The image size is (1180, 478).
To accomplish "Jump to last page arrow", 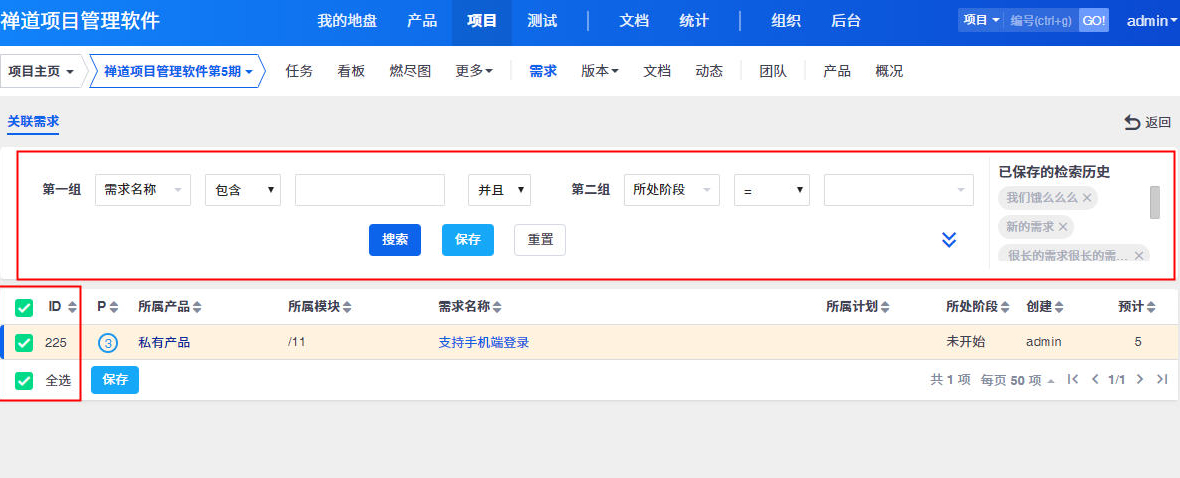I will [1162, 380].
